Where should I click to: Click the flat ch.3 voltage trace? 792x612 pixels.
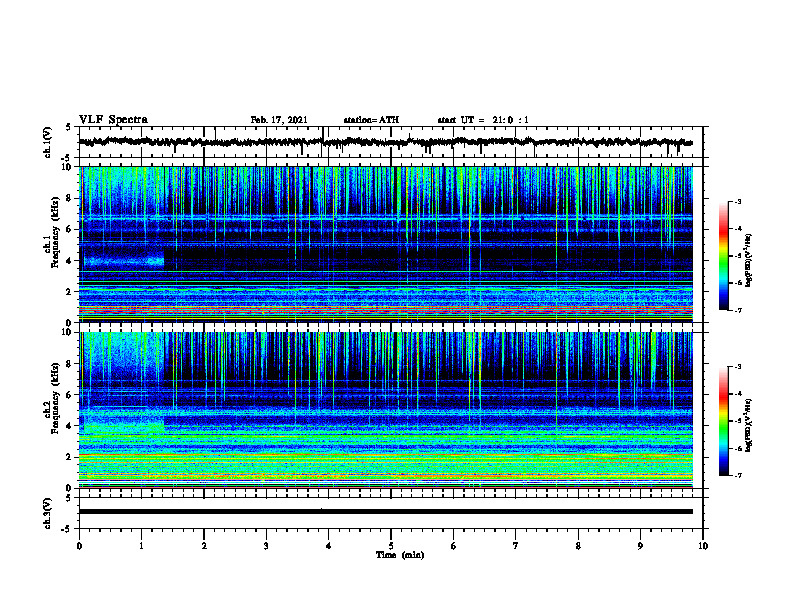pyautogui.click(x=385, y=512)
